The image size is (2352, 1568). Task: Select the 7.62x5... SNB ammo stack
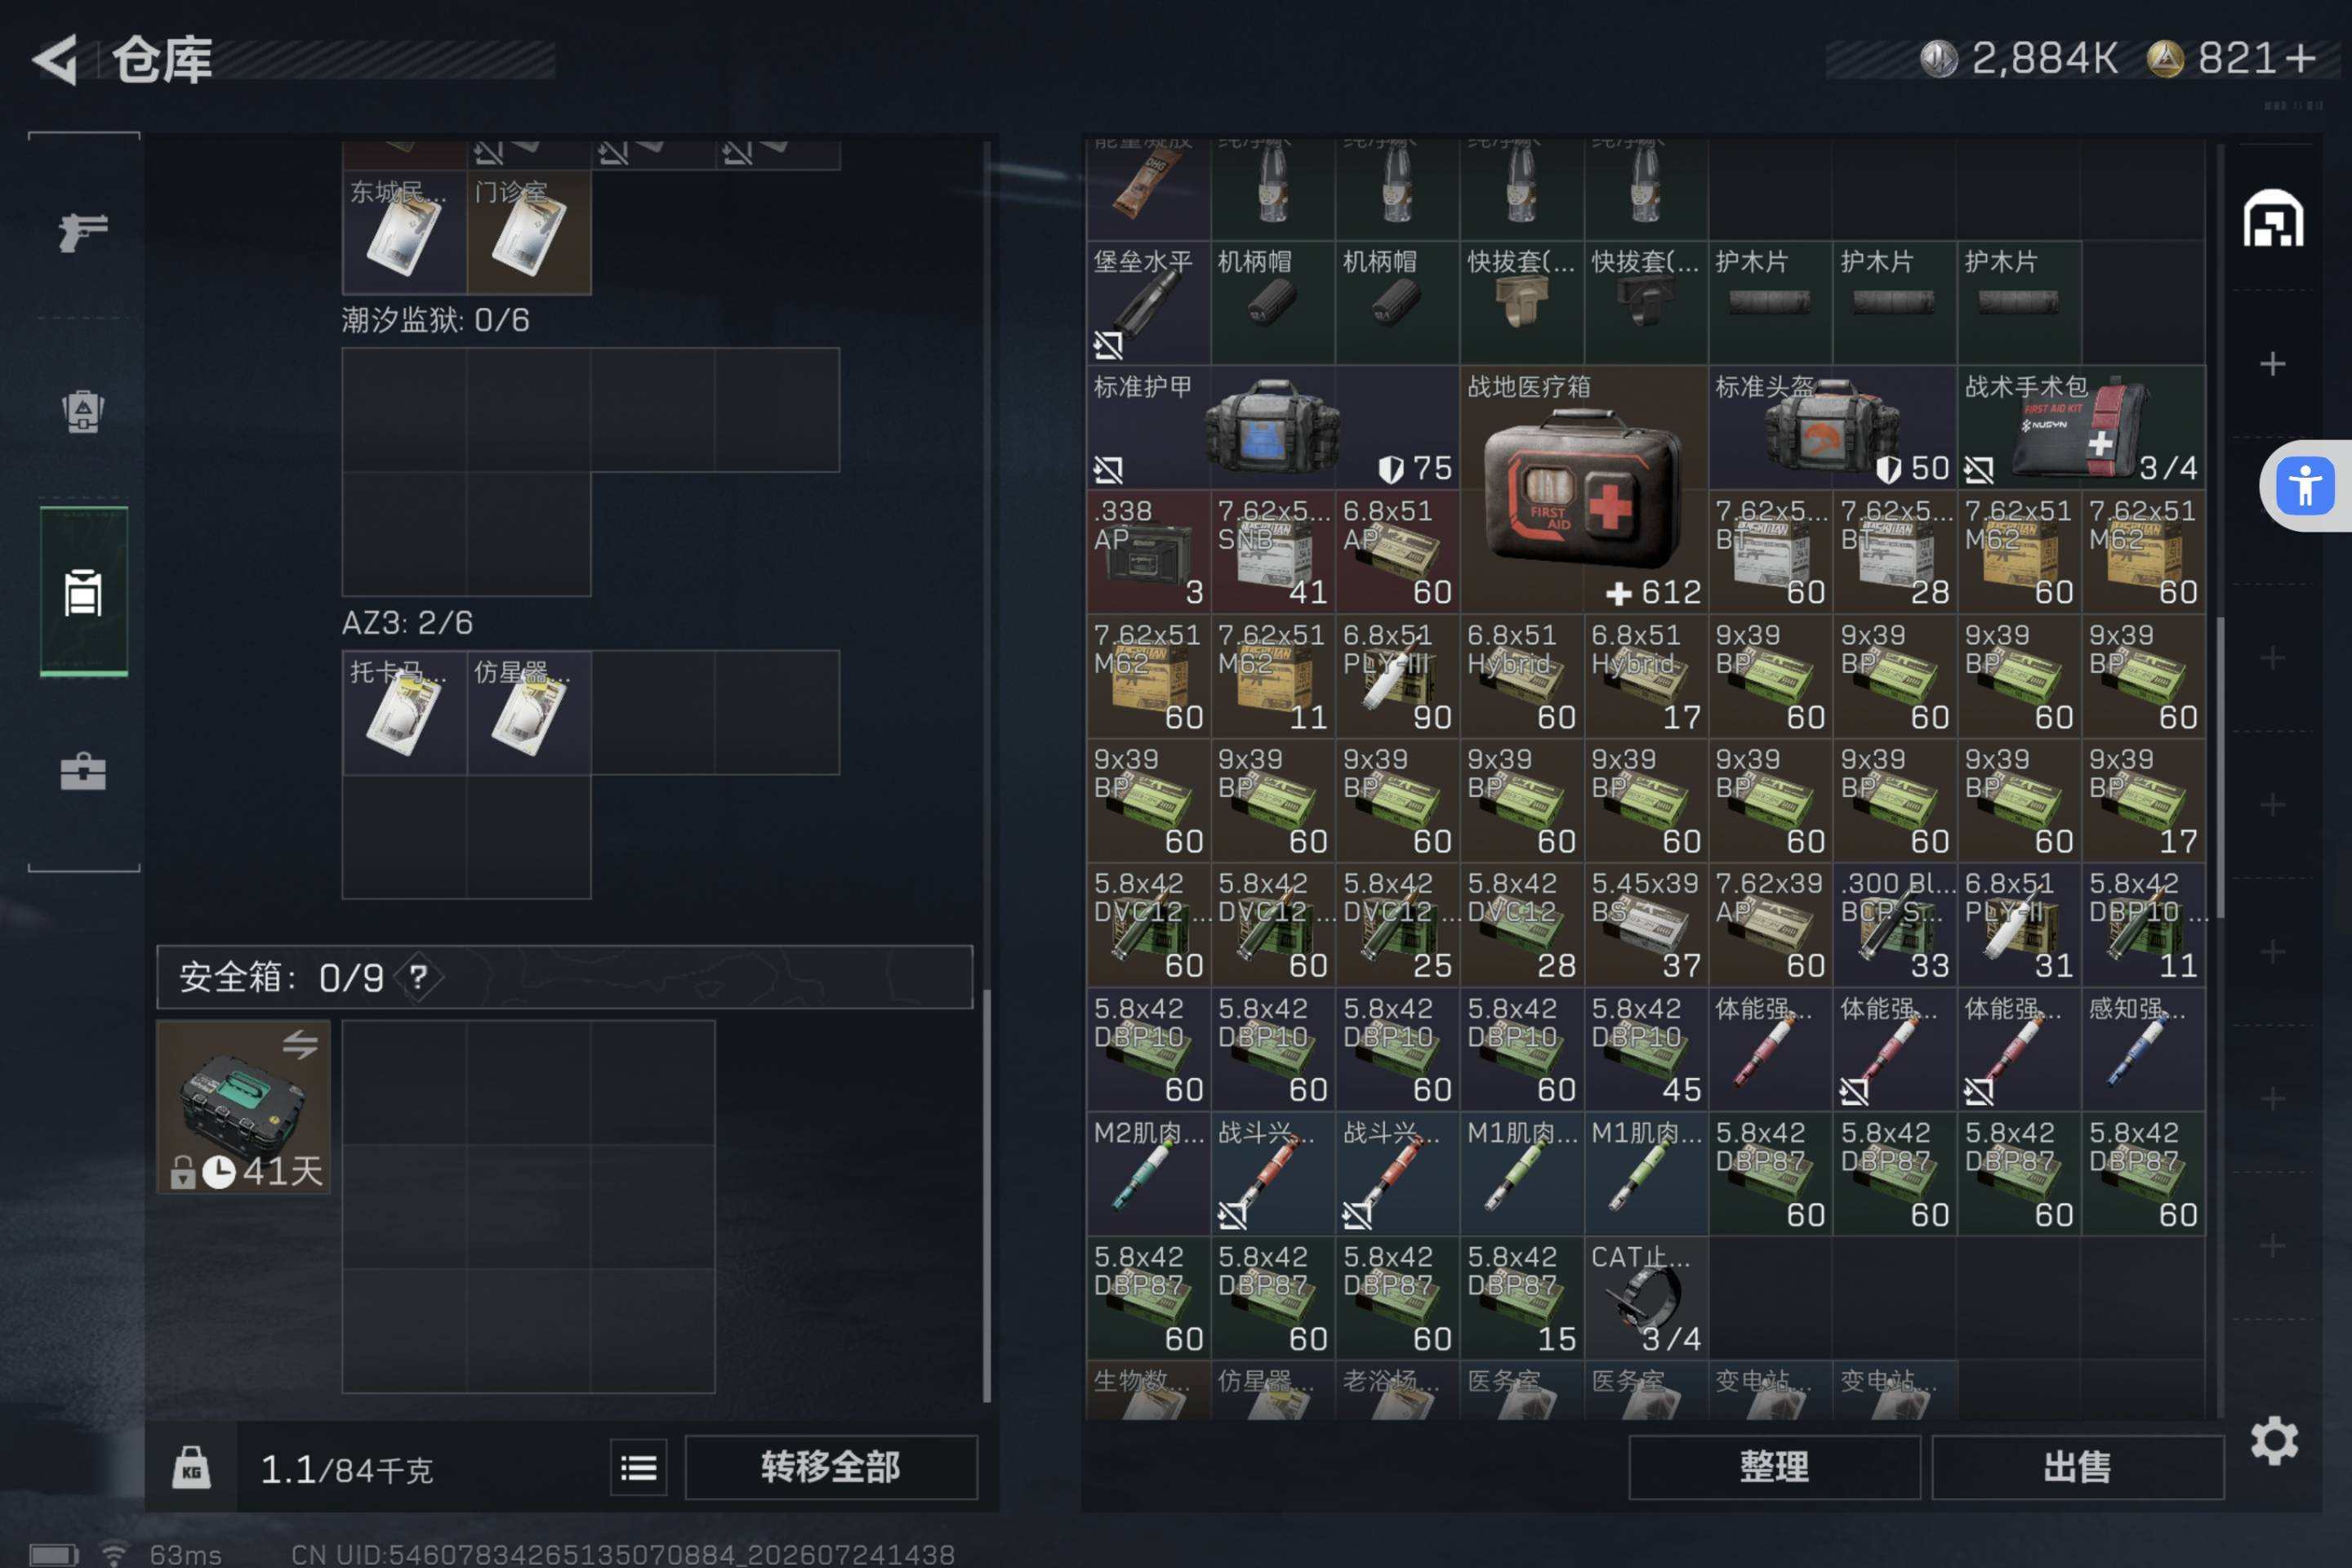coord(1273,551)
